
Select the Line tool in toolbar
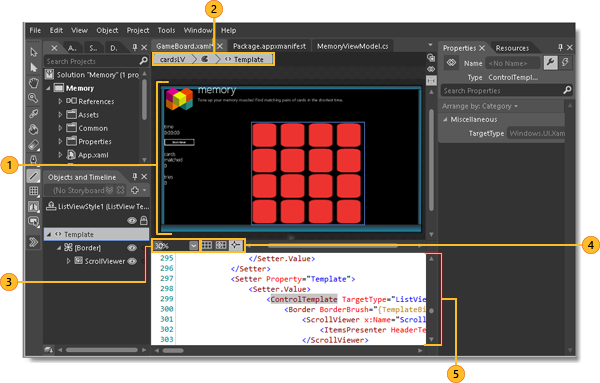34,176
